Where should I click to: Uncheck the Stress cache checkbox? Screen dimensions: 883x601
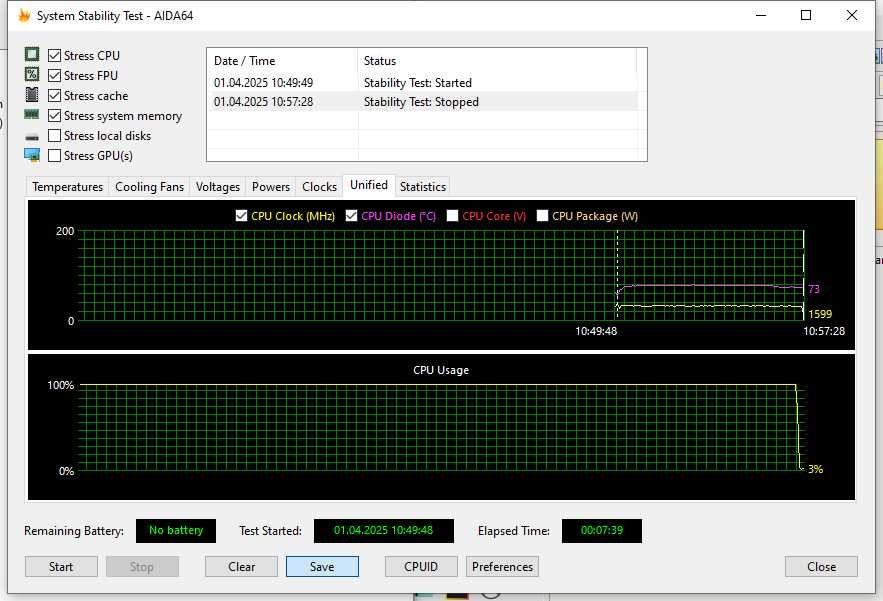point(55,96)
